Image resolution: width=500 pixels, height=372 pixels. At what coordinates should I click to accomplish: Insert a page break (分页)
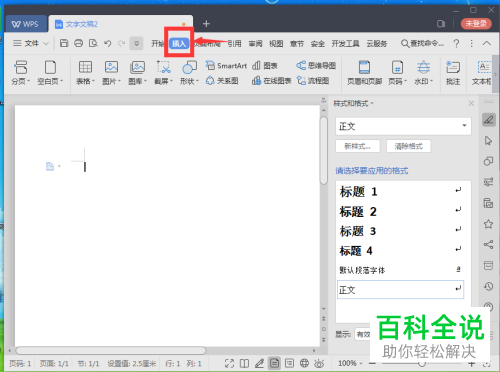21,72
